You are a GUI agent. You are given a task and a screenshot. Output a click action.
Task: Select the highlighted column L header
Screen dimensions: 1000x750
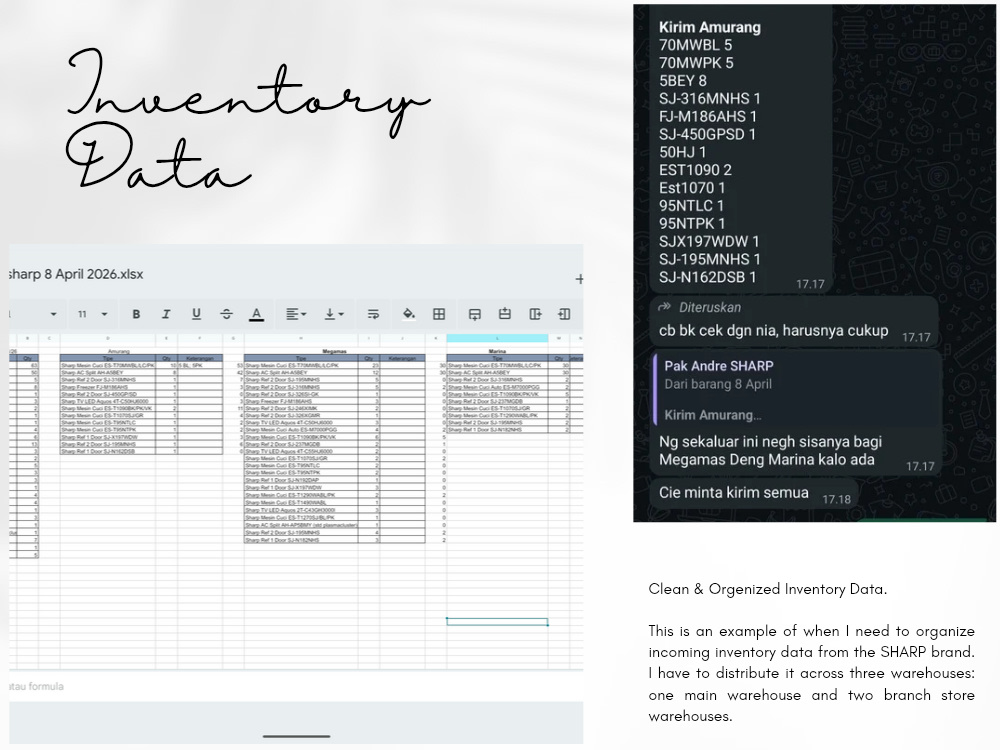tap(497, 338)
